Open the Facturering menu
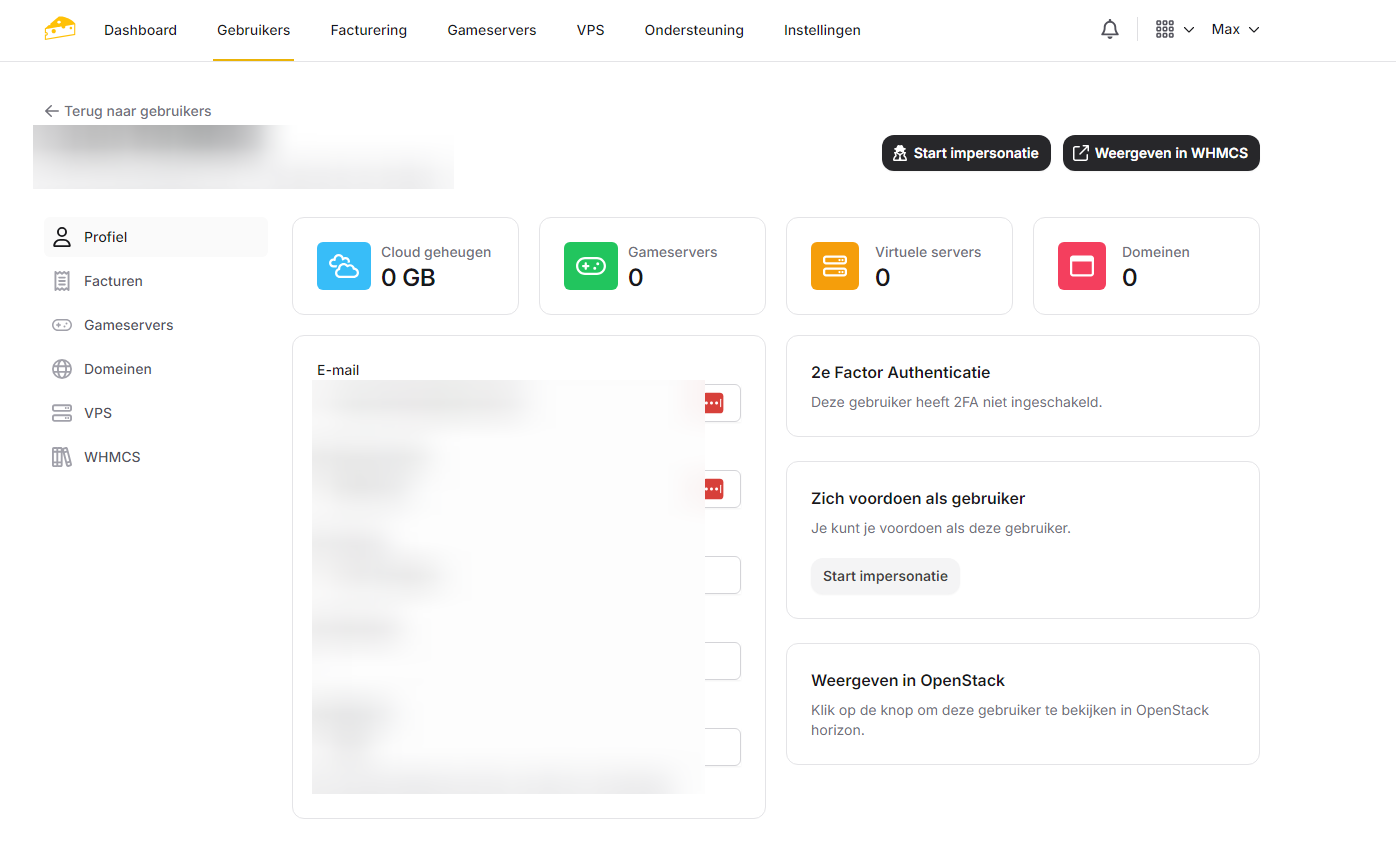 coord(368,30)
